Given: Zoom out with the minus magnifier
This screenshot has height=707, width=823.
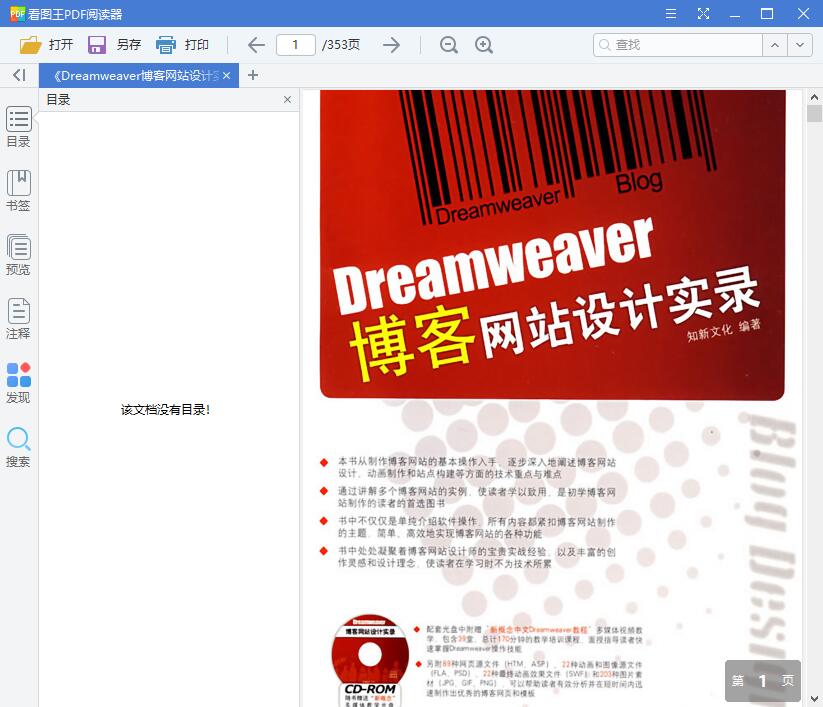Looking at the screenshot, I should click(449, 45).
